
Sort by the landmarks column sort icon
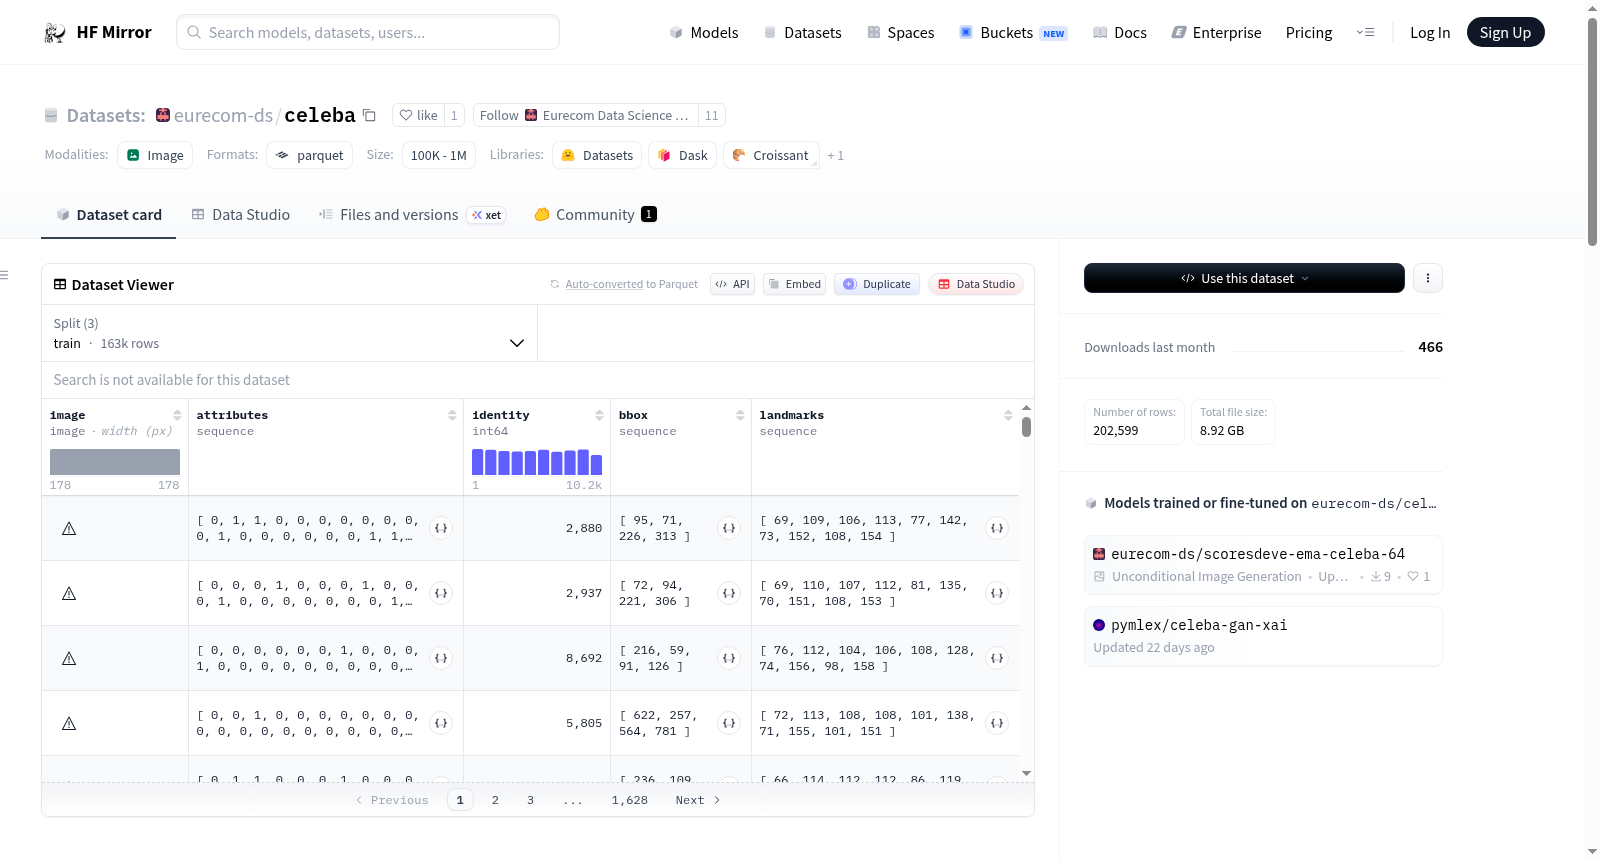[x=1008, y=415]
